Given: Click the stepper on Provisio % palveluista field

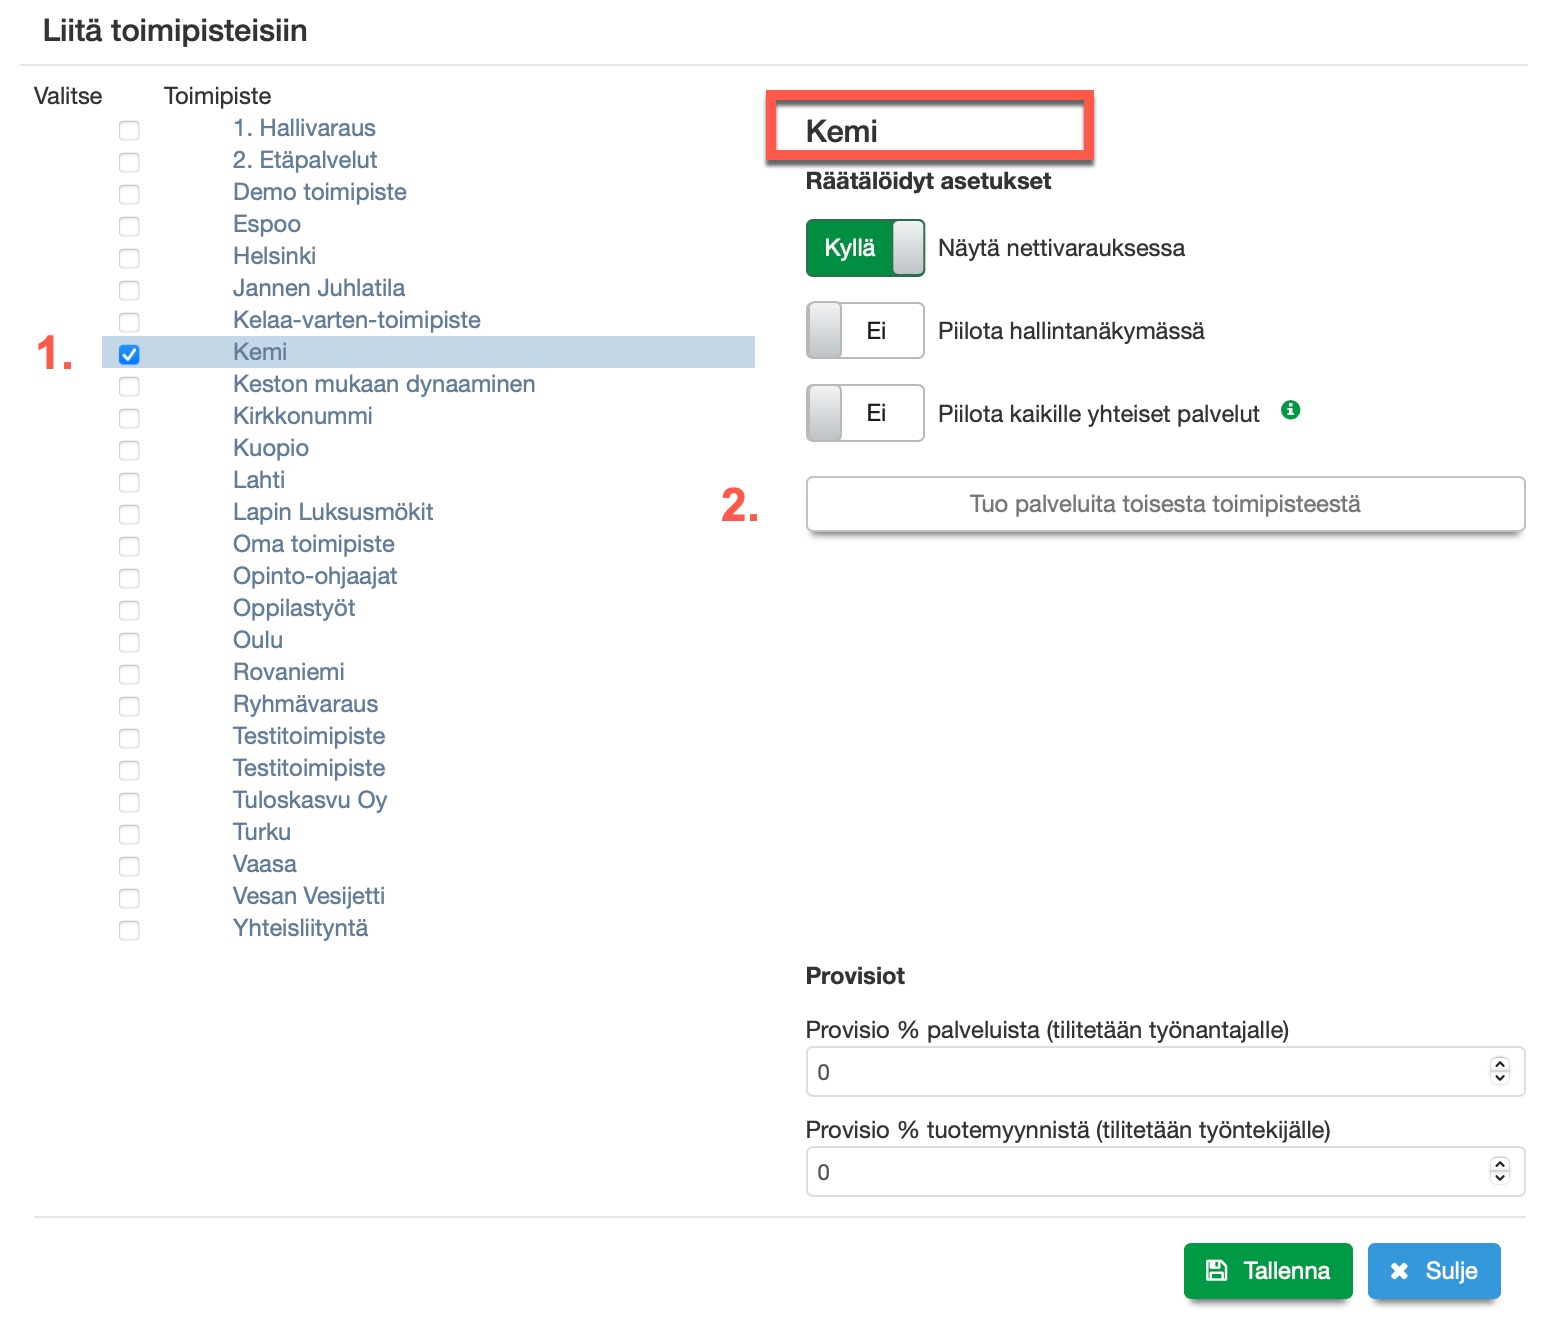Looking at the screenshot, I should coord(1499,1071).
